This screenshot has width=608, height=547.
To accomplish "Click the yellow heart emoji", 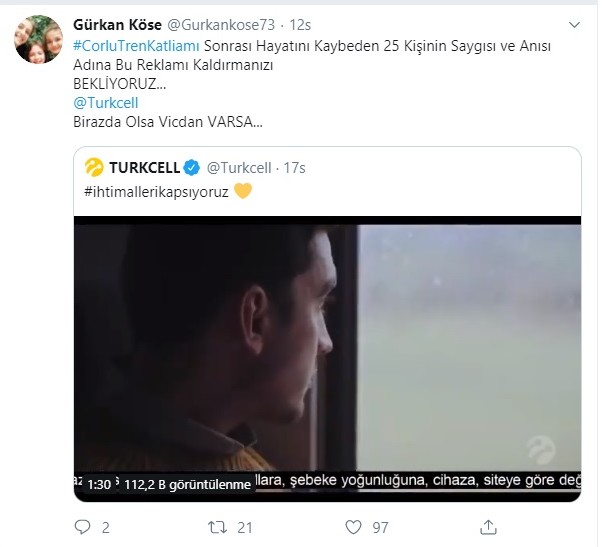I will point(243,191).
